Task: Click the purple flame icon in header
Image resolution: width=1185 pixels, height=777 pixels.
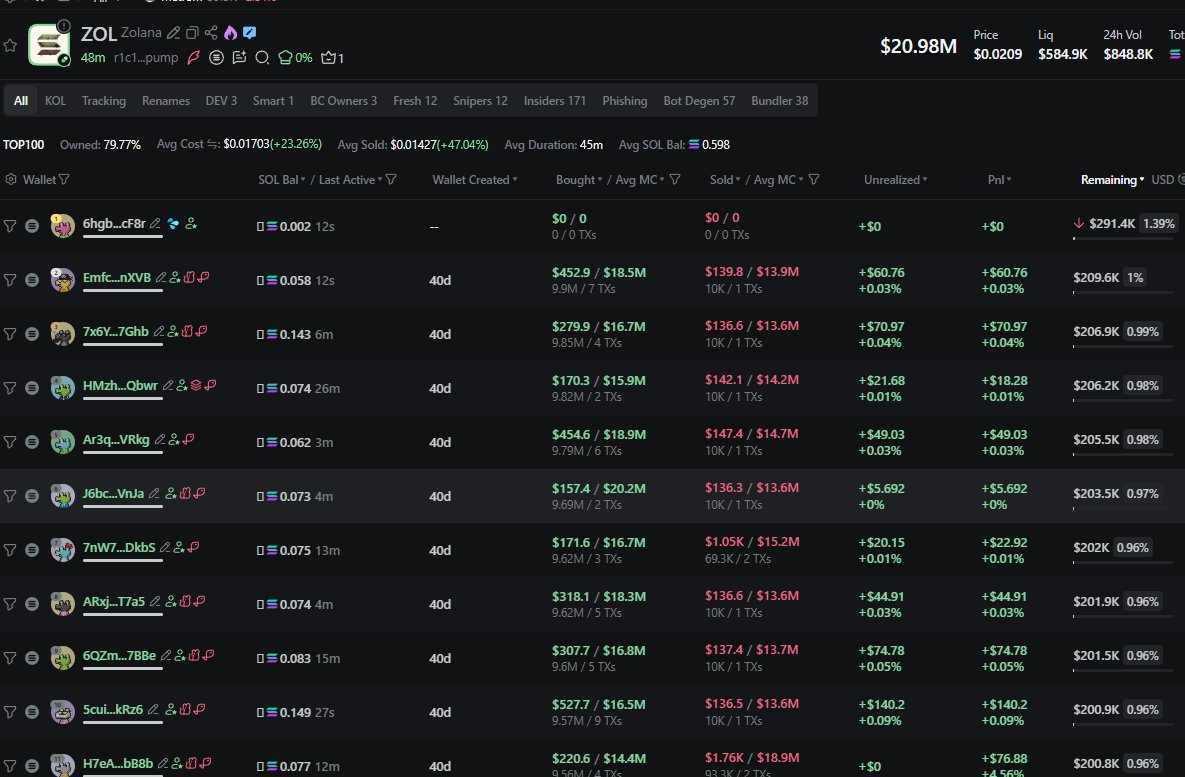Action: [230, 34]
